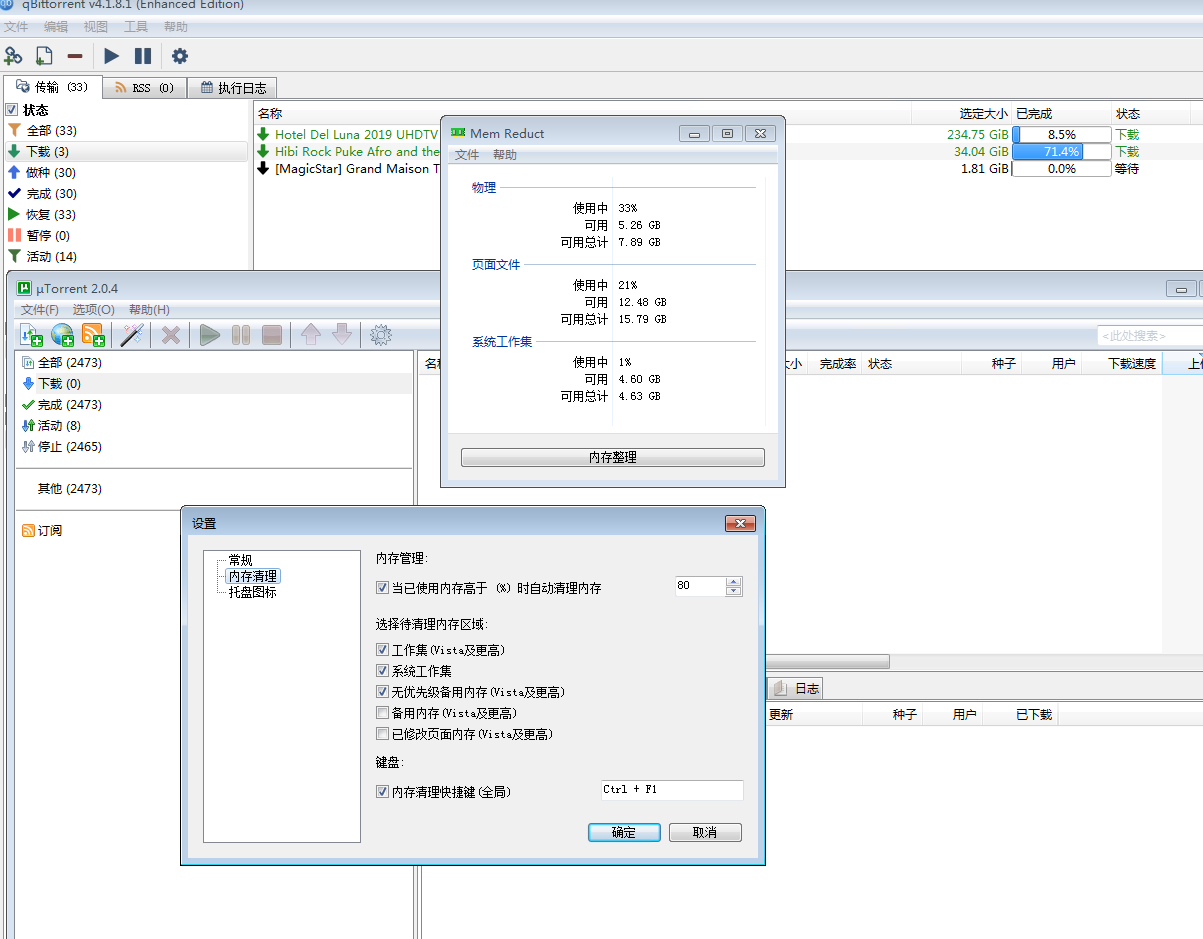This screenshot has width=1203, height=939.
Task: Toggle the 状态 checkbox in qBittorrent sidebar
Action: click(12, 110)
